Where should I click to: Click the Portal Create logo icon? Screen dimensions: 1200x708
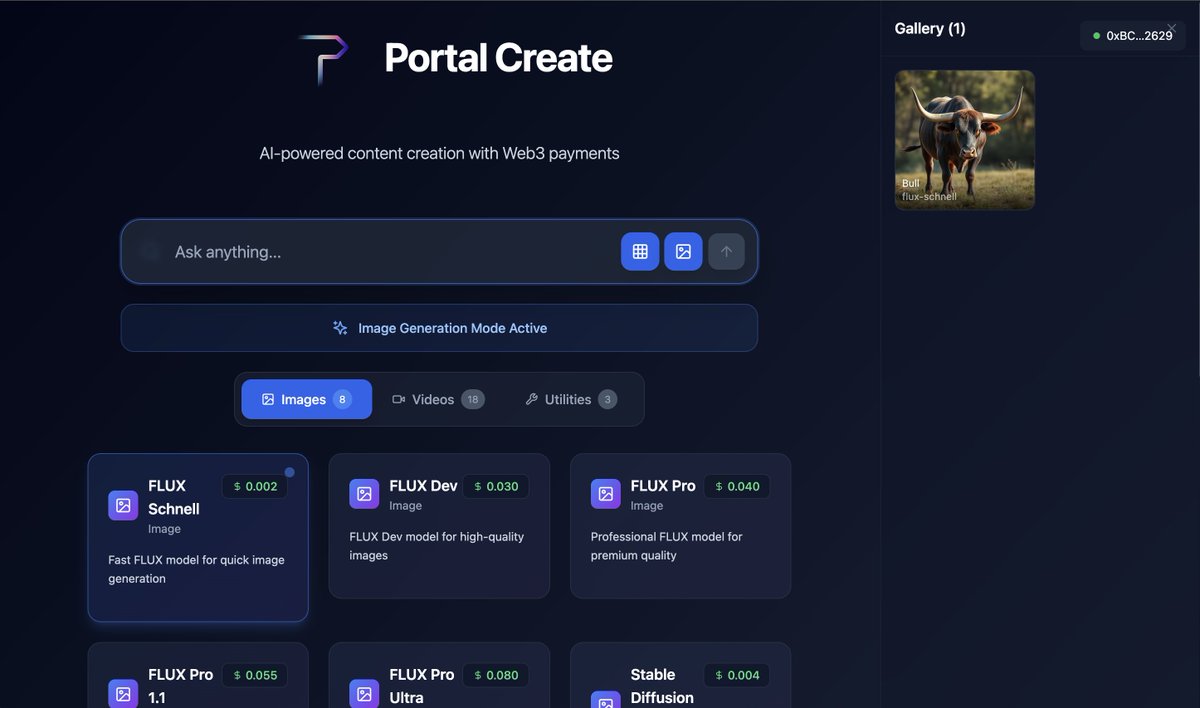323,59
